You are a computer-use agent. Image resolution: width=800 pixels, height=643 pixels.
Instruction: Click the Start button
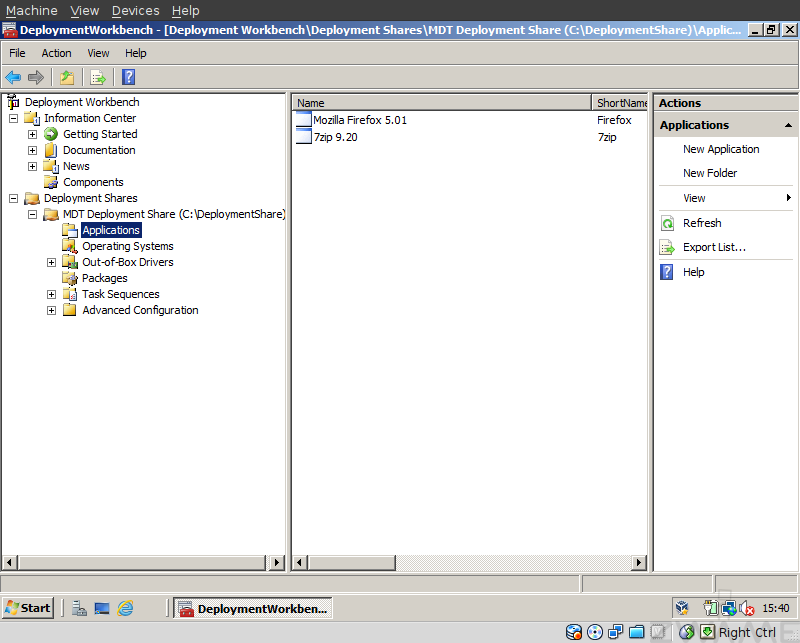[28, 608]
